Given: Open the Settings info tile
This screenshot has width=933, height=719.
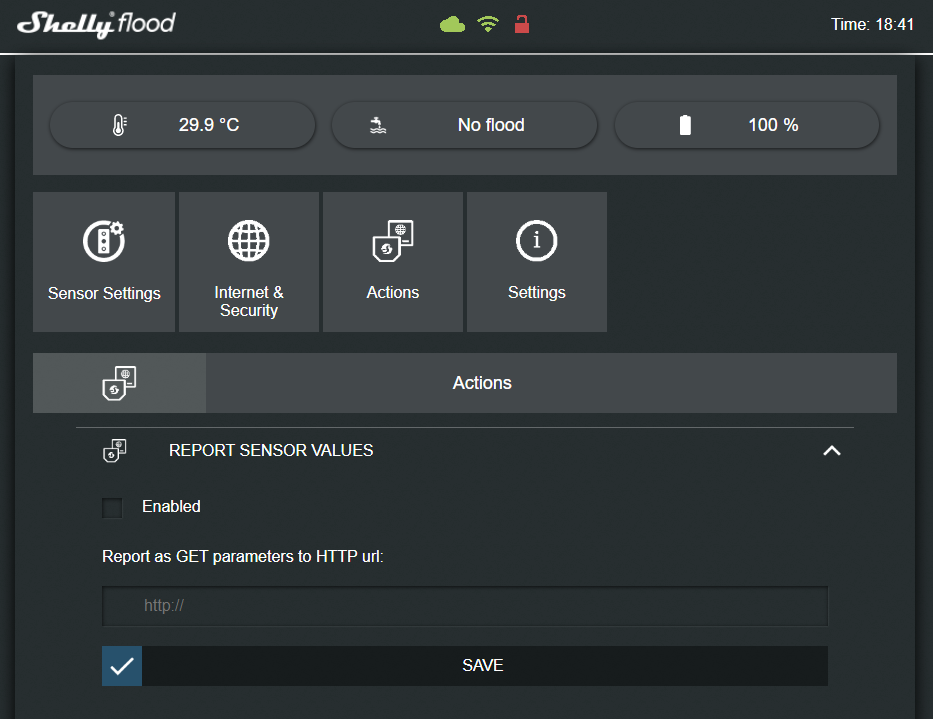Looking at the screenshot, I should click(x=537, y=262).
